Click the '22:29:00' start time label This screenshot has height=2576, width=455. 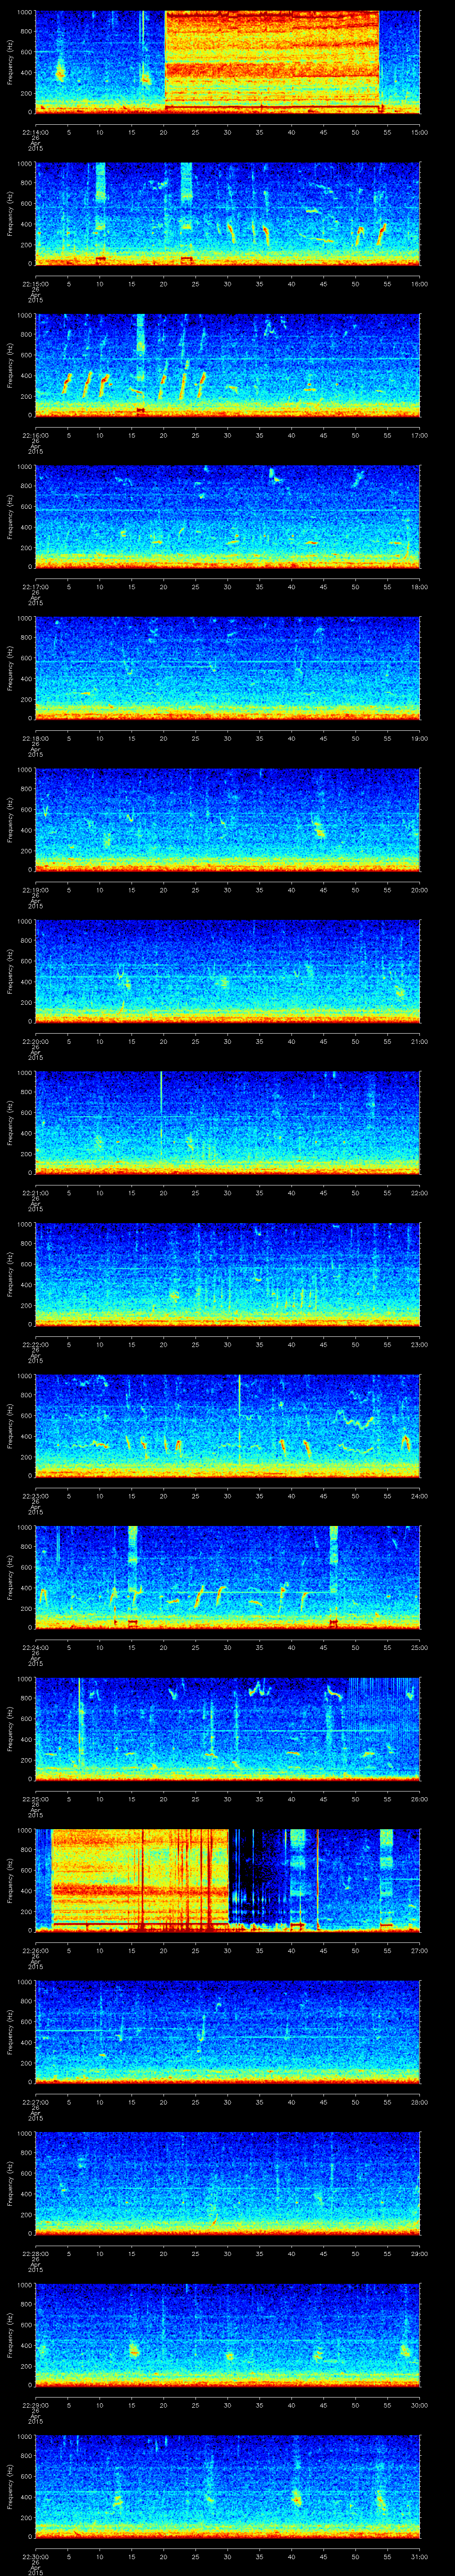[35, 2404]
